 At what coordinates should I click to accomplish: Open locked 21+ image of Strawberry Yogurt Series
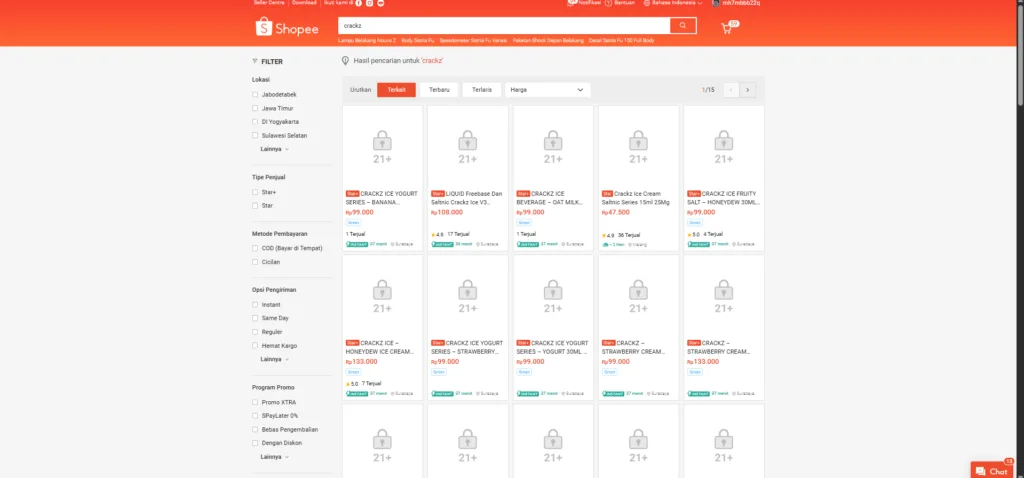(x=468, y=295)
